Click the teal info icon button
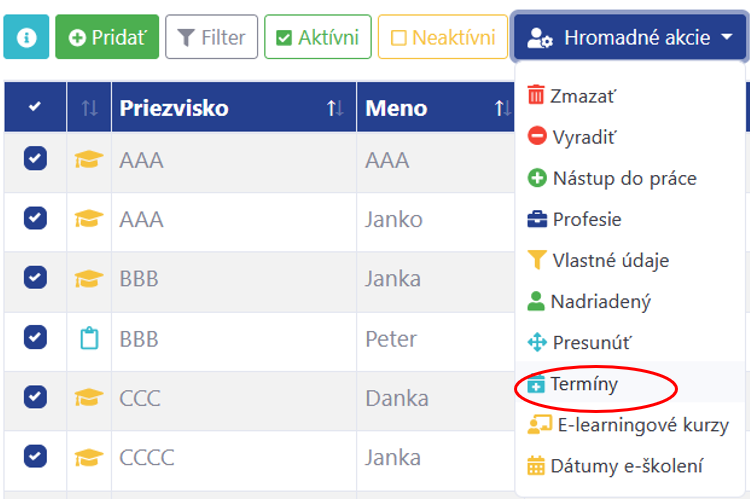The height and width of the screenshot is (500, 750). (26, 37)
